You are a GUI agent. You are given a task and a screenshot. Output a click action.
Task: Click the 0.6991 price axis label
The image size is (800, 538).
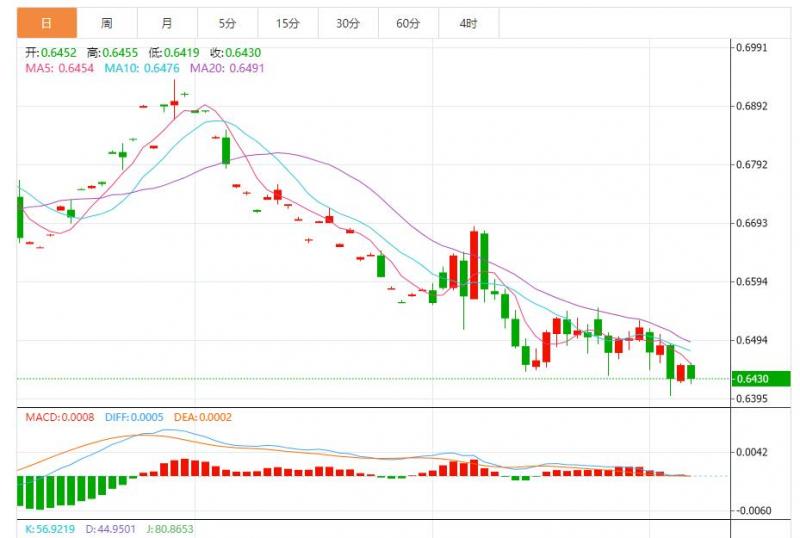pyautogui.click(x=751, y=48)
